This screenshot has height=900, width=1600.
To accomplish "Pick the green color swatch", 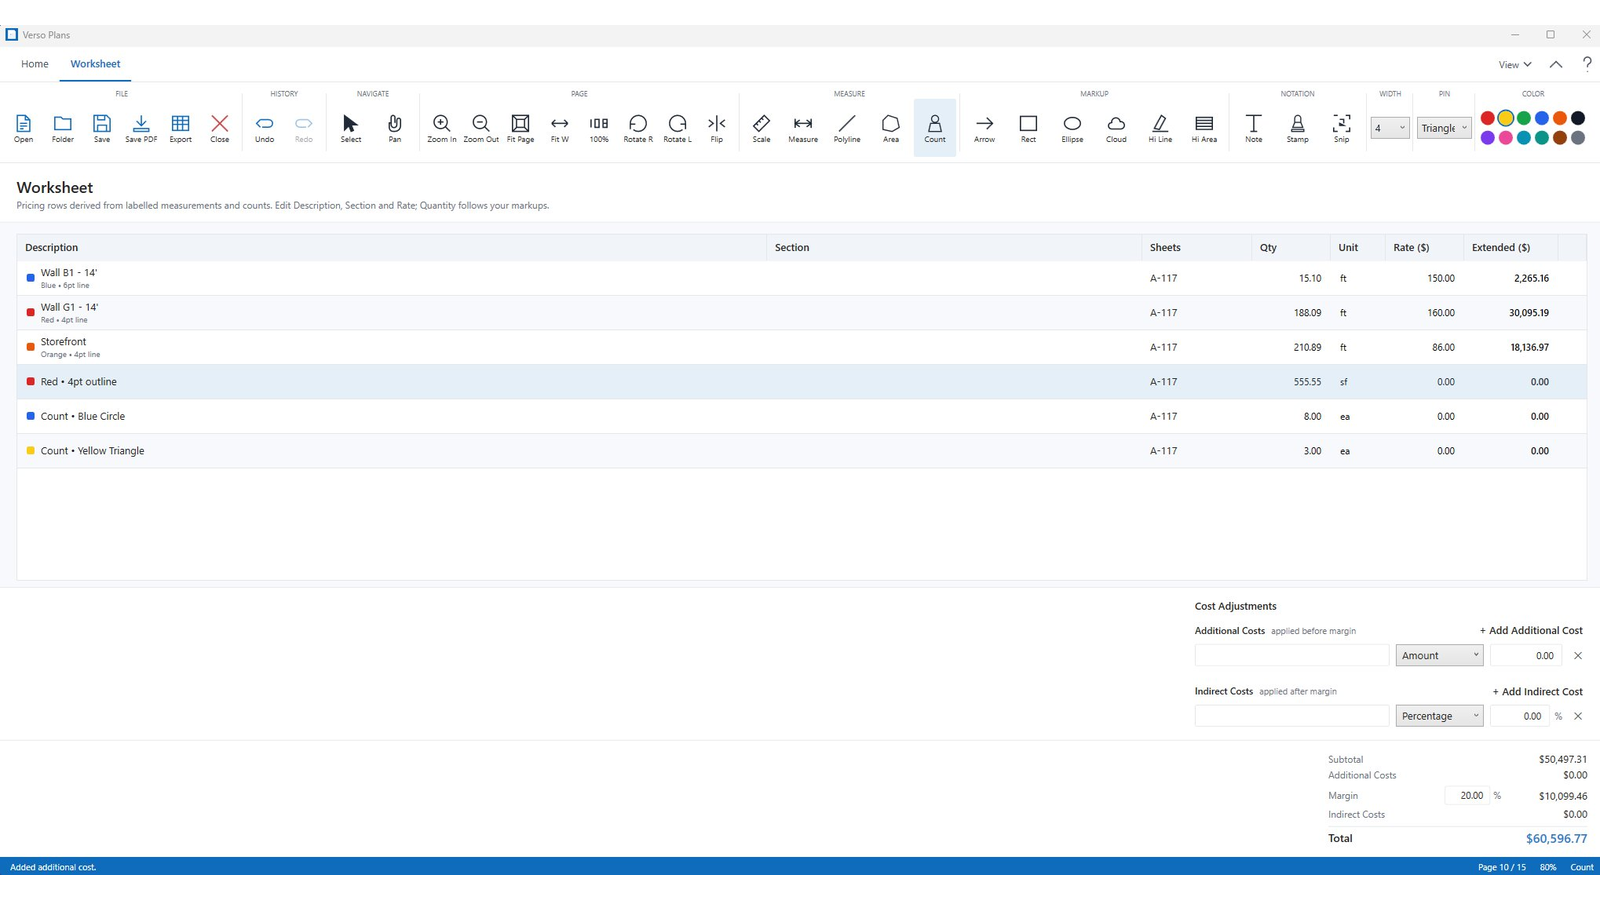I will pyautogui.click(x=1524, y=118).
